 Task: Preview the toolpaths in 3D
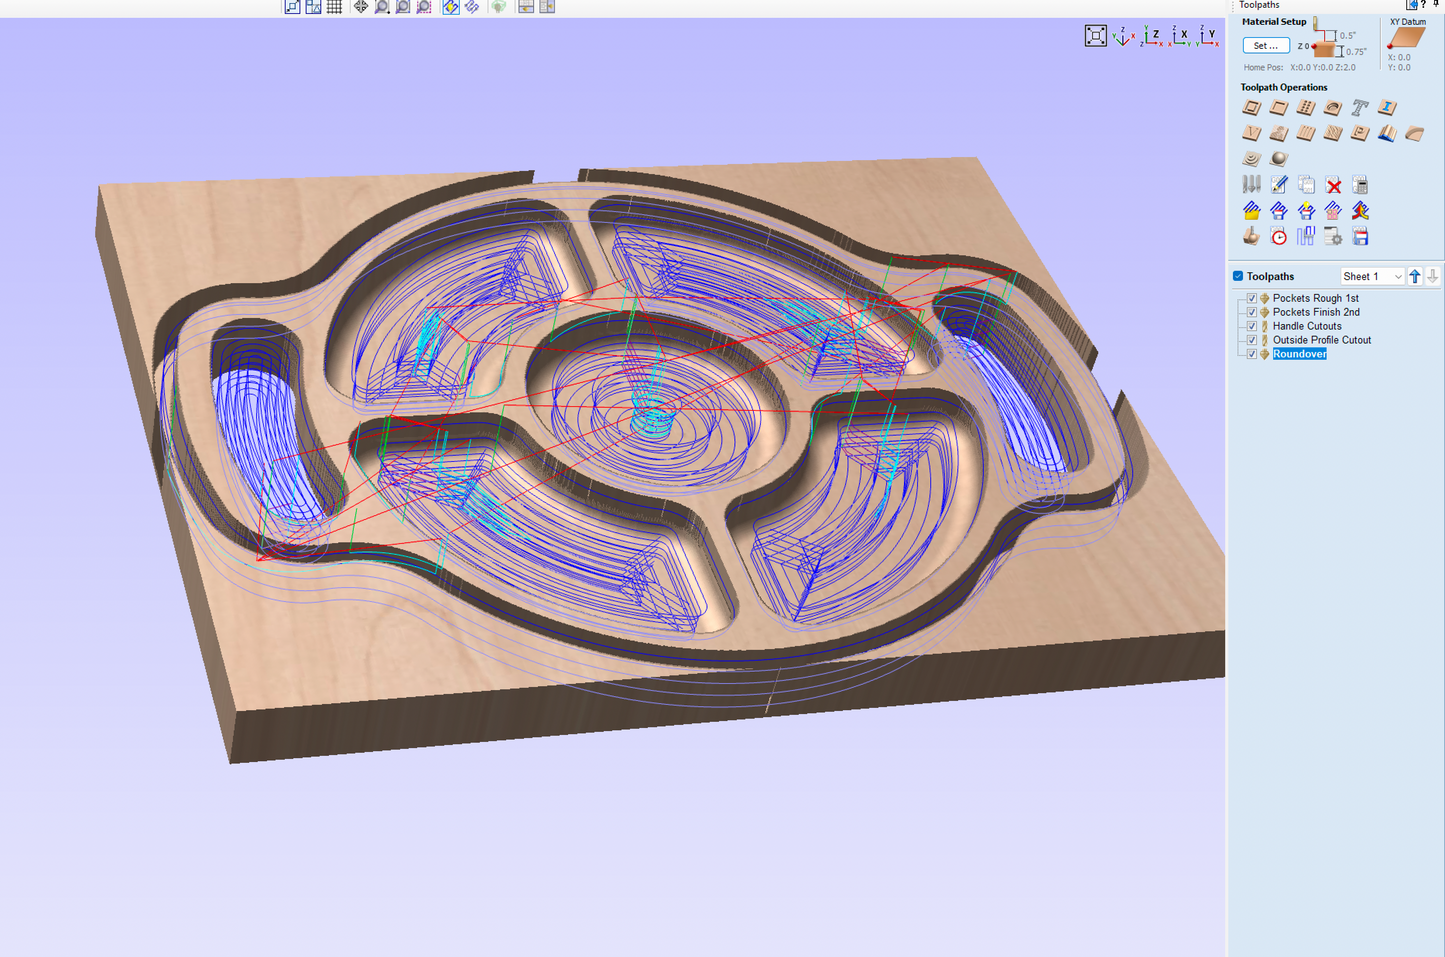tap(1251, 236)
